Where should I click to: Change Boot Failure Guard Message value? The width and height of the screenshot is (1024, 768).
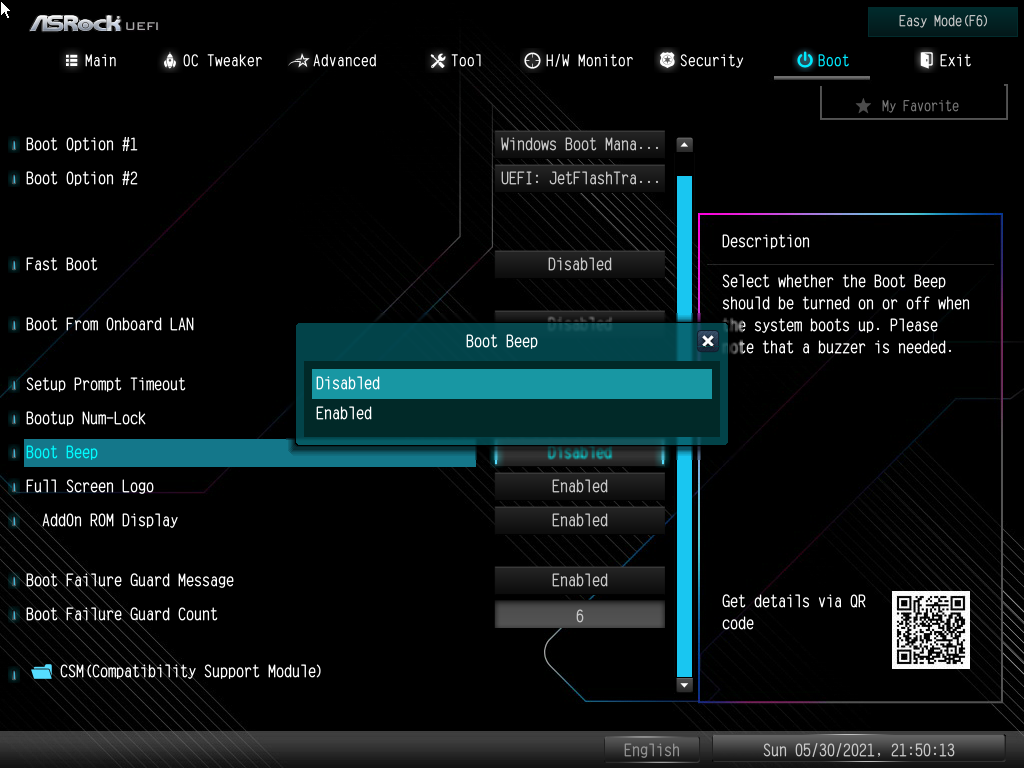pos(579,581)
